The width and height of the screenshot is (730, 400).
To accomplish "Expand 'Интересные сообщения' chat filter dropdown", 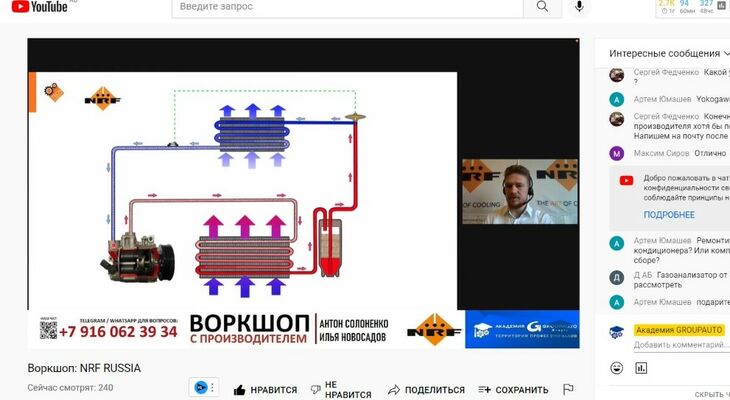I will click(x=669, y=54).
